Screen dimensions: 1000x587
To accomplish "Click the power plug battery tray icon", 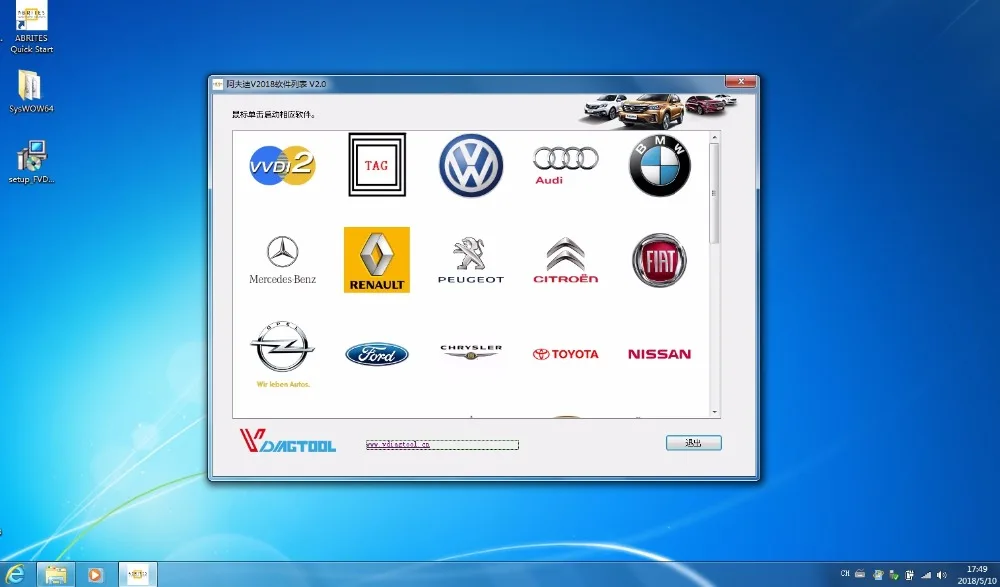I will point(910,575).
